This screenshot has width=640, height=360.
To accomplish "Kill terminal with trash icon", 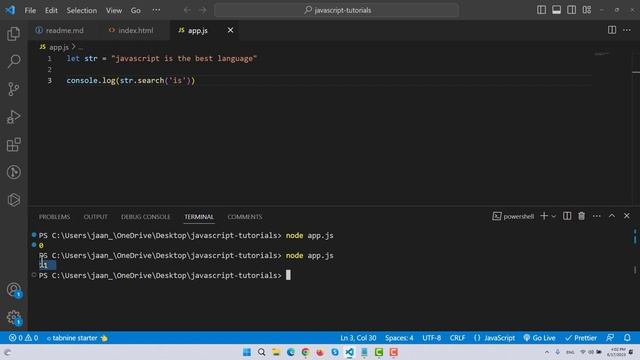I will pyautogui.click(x=581, y=216).
